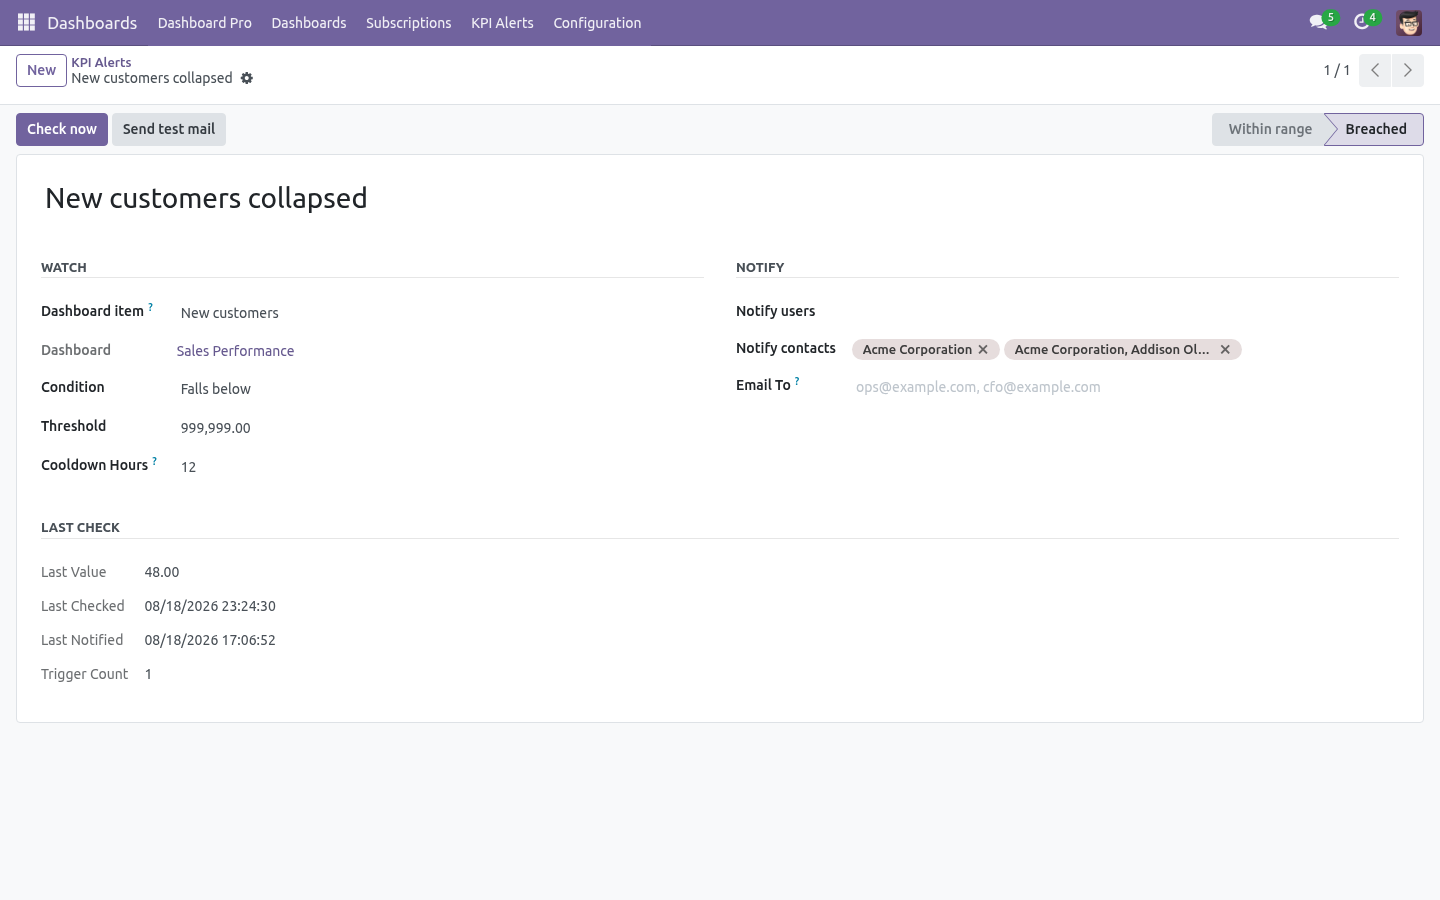1440x900 pixels.
Task: Open the apps grid home menu icon
Action: pyautogui.click(x=27, y=22)
